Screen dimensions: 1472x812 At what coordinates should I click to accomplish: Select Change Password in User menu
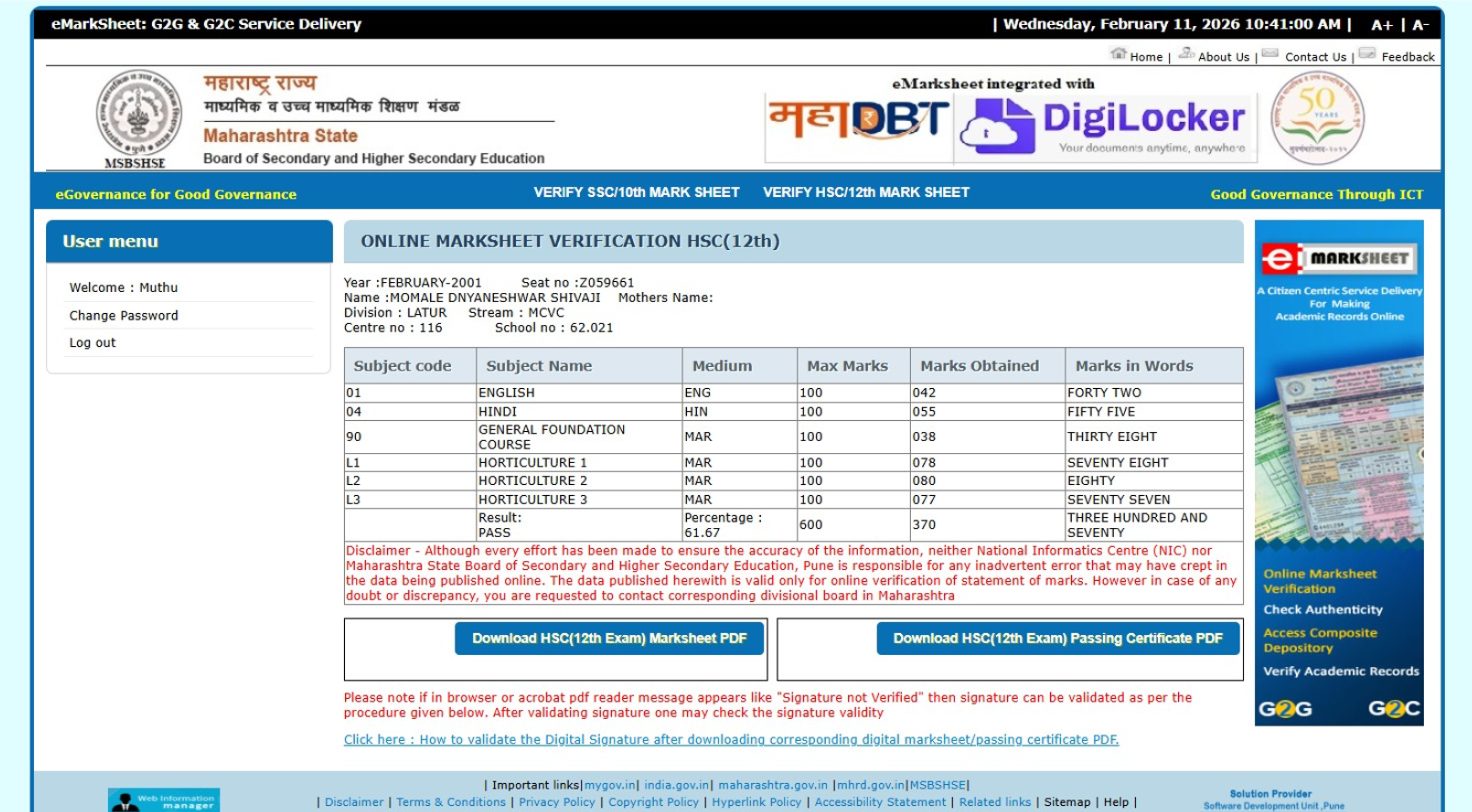point(124,316)
